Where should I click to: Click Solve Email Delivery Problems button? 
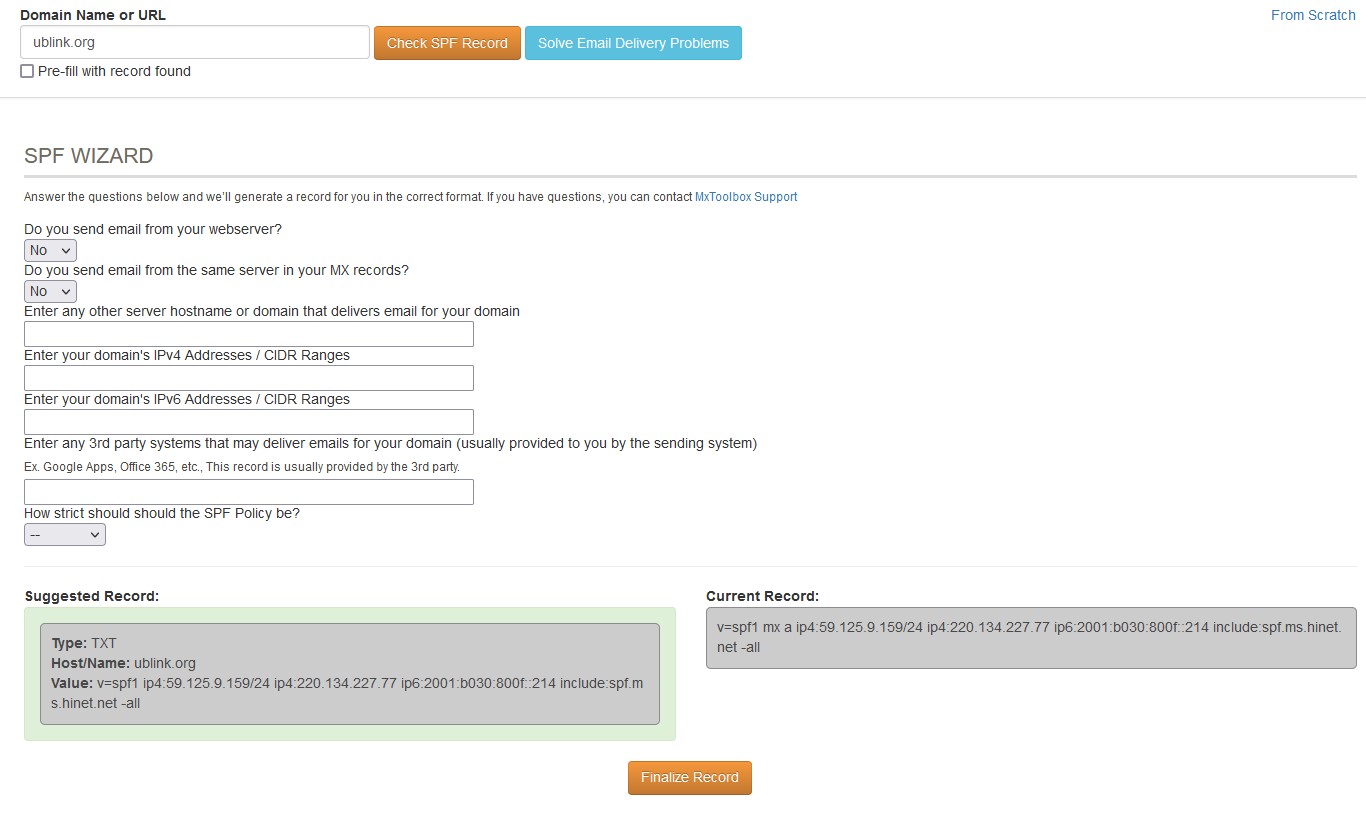pos(633,43)
